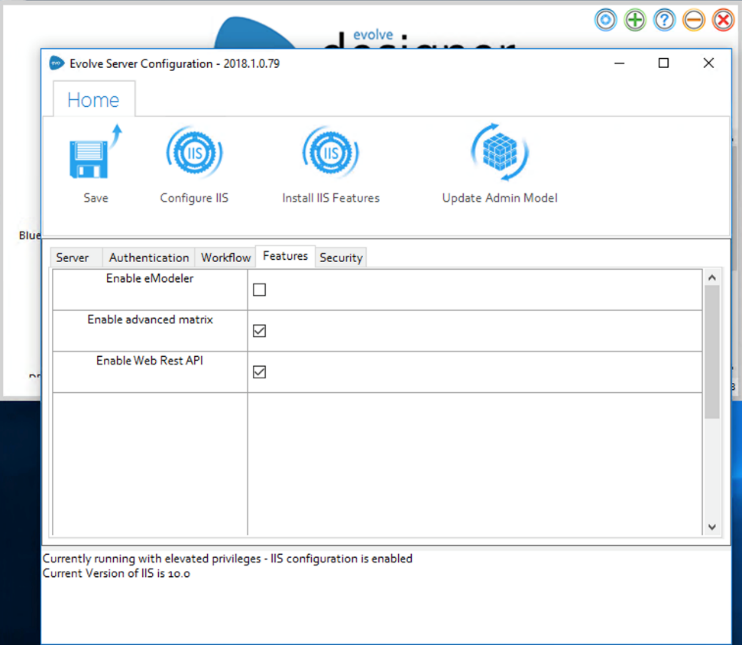Click the Install IIS Features icon
The height and width of the screenshot is (645, 742).
click(x=330, y=155)
